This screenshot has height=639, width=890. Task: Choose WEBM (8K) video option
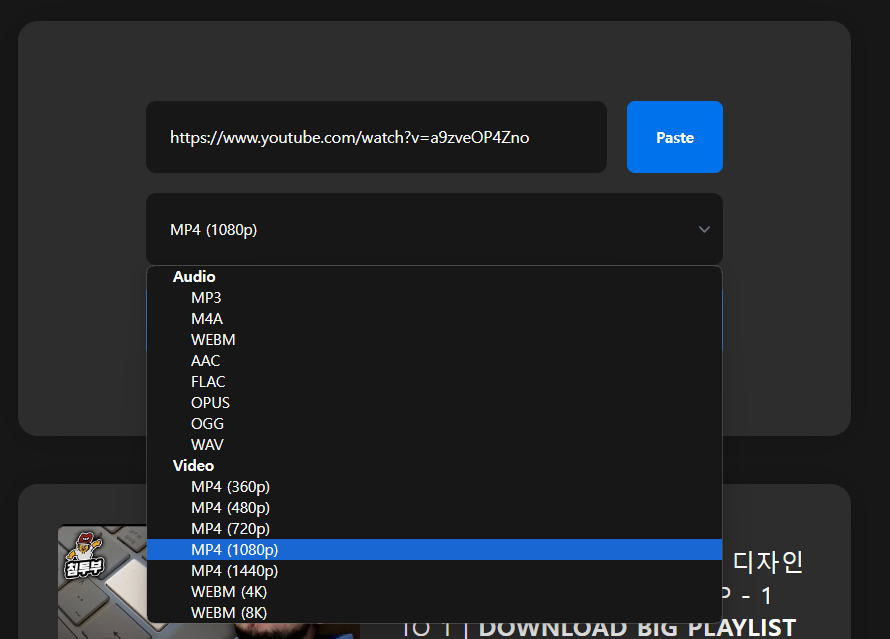(x=434, y=612)
